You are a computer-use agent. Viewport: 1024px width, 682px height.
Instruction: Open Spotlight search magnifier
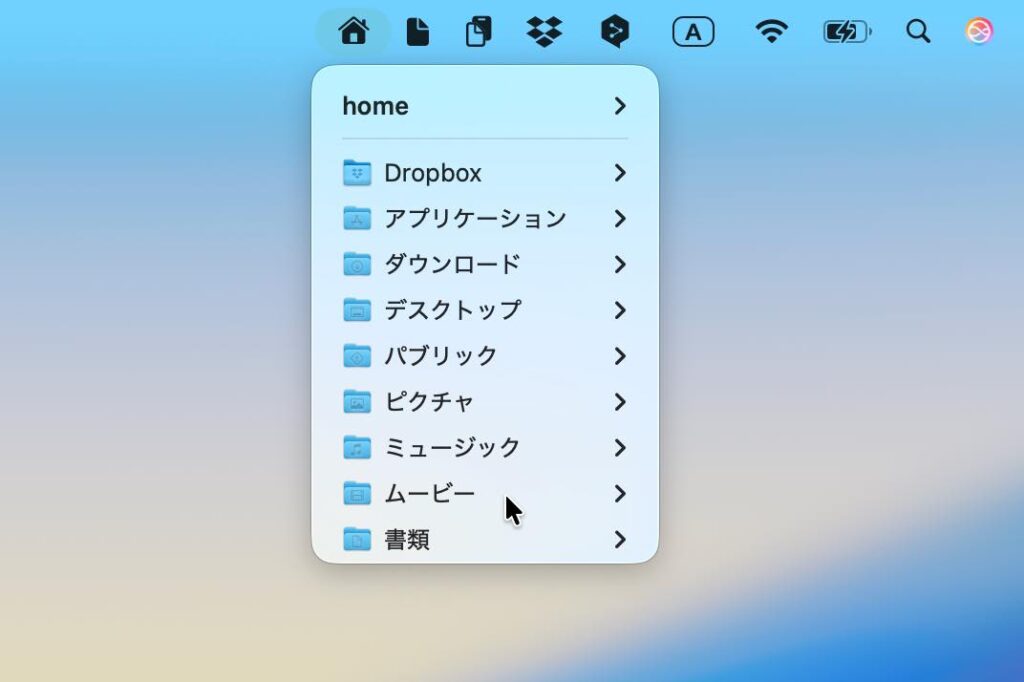point(918,32)
